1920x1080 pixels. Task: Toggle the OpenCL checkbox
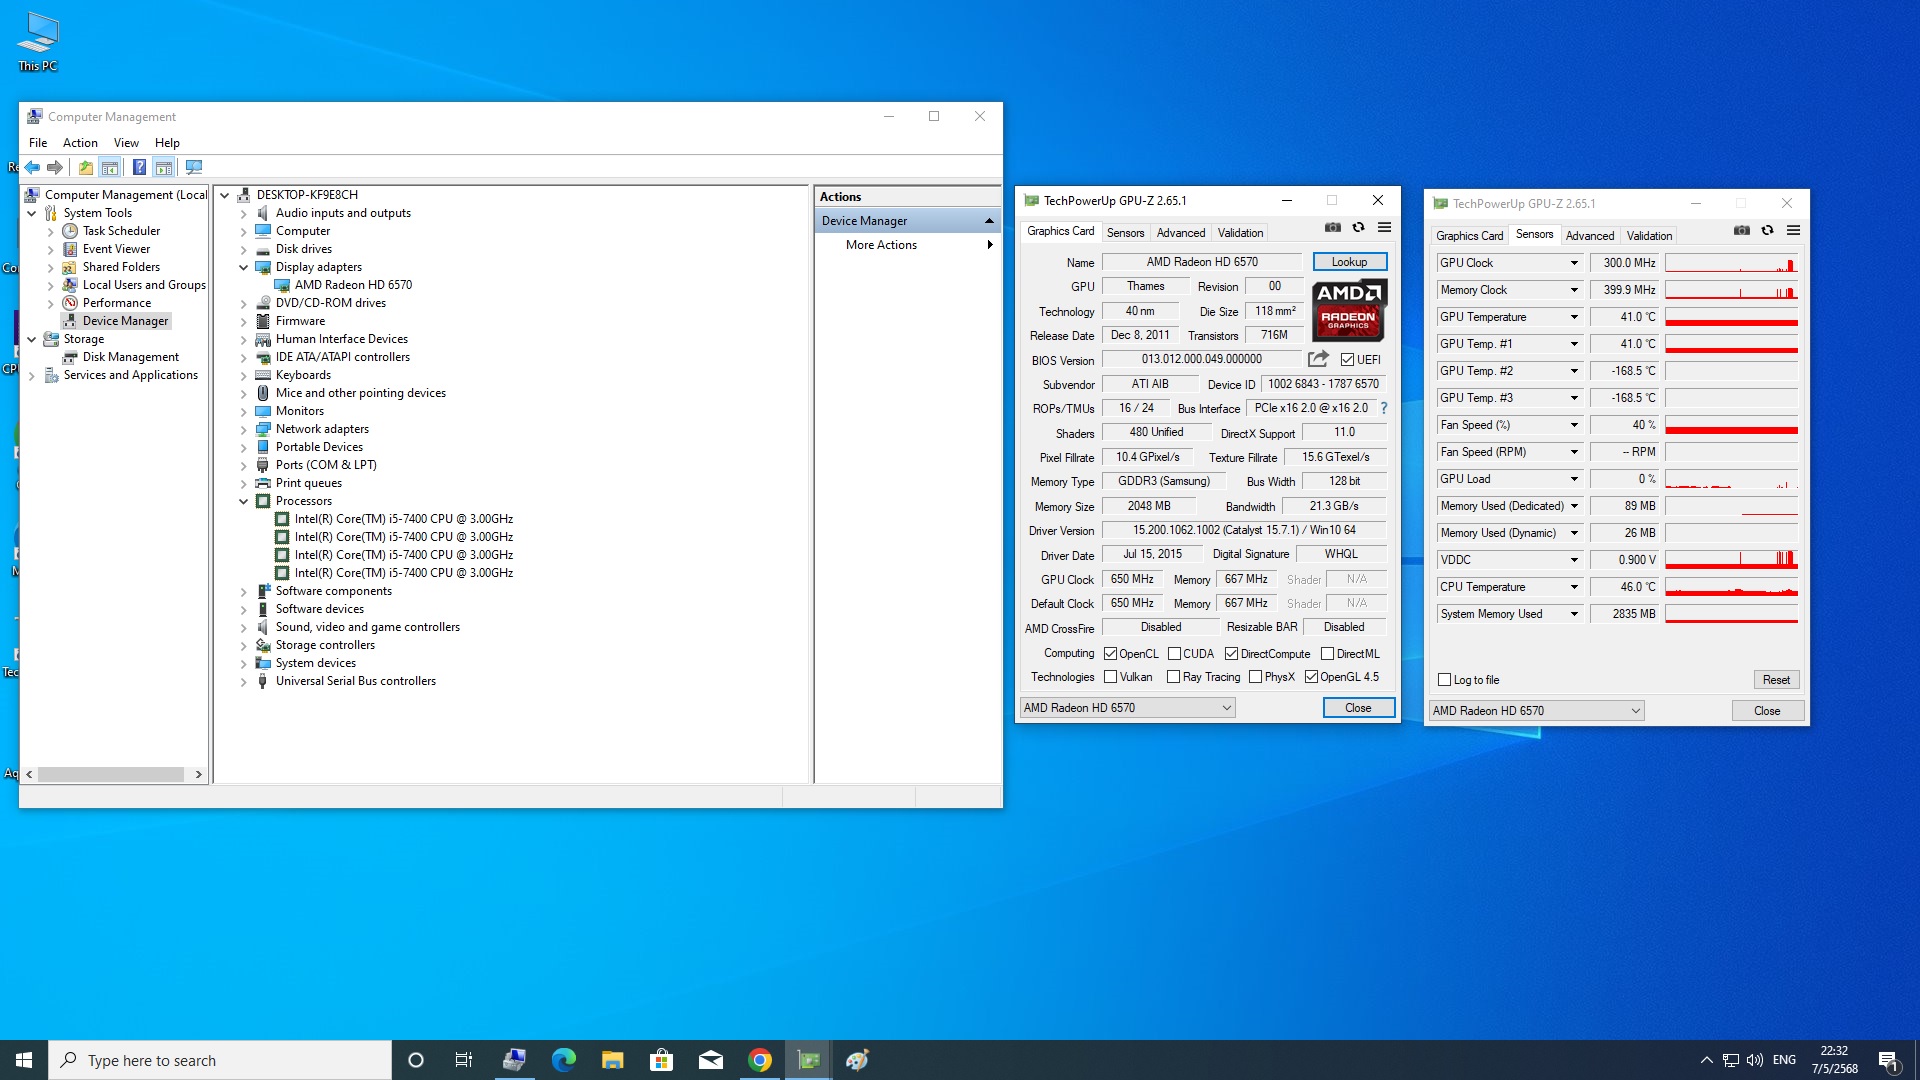[1110, 654]
